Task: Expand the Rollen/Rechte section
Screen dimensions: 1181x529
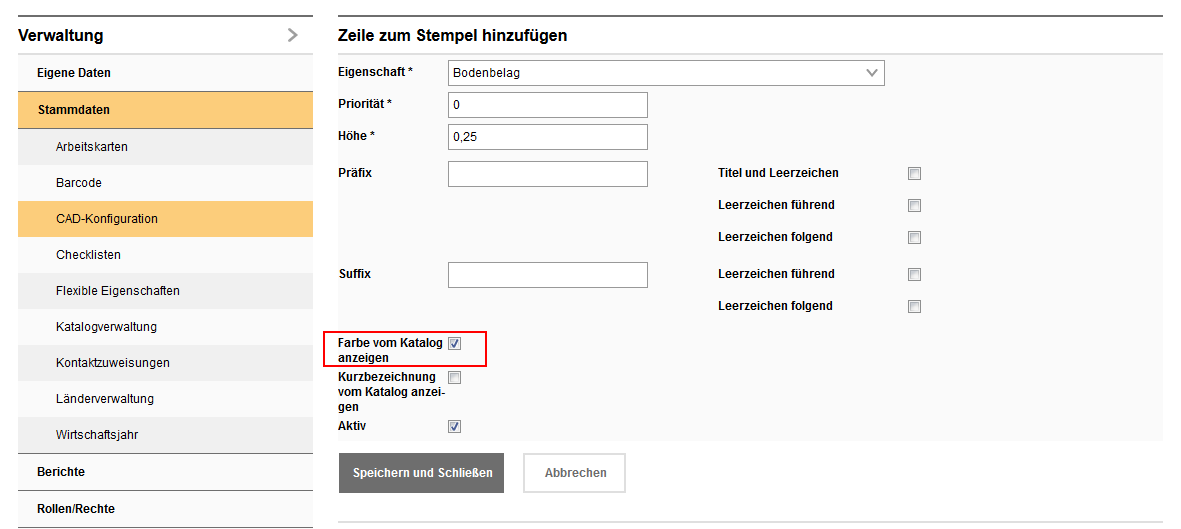Action: pos(76,509)
